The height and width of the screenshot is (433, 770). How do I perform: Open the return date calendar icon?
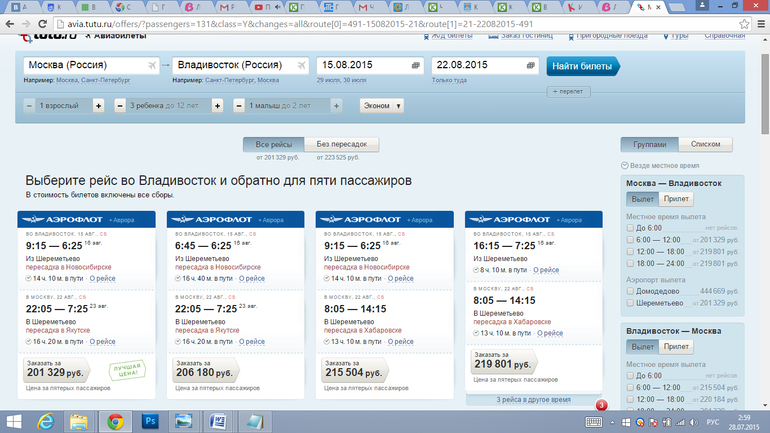point(531,66)
